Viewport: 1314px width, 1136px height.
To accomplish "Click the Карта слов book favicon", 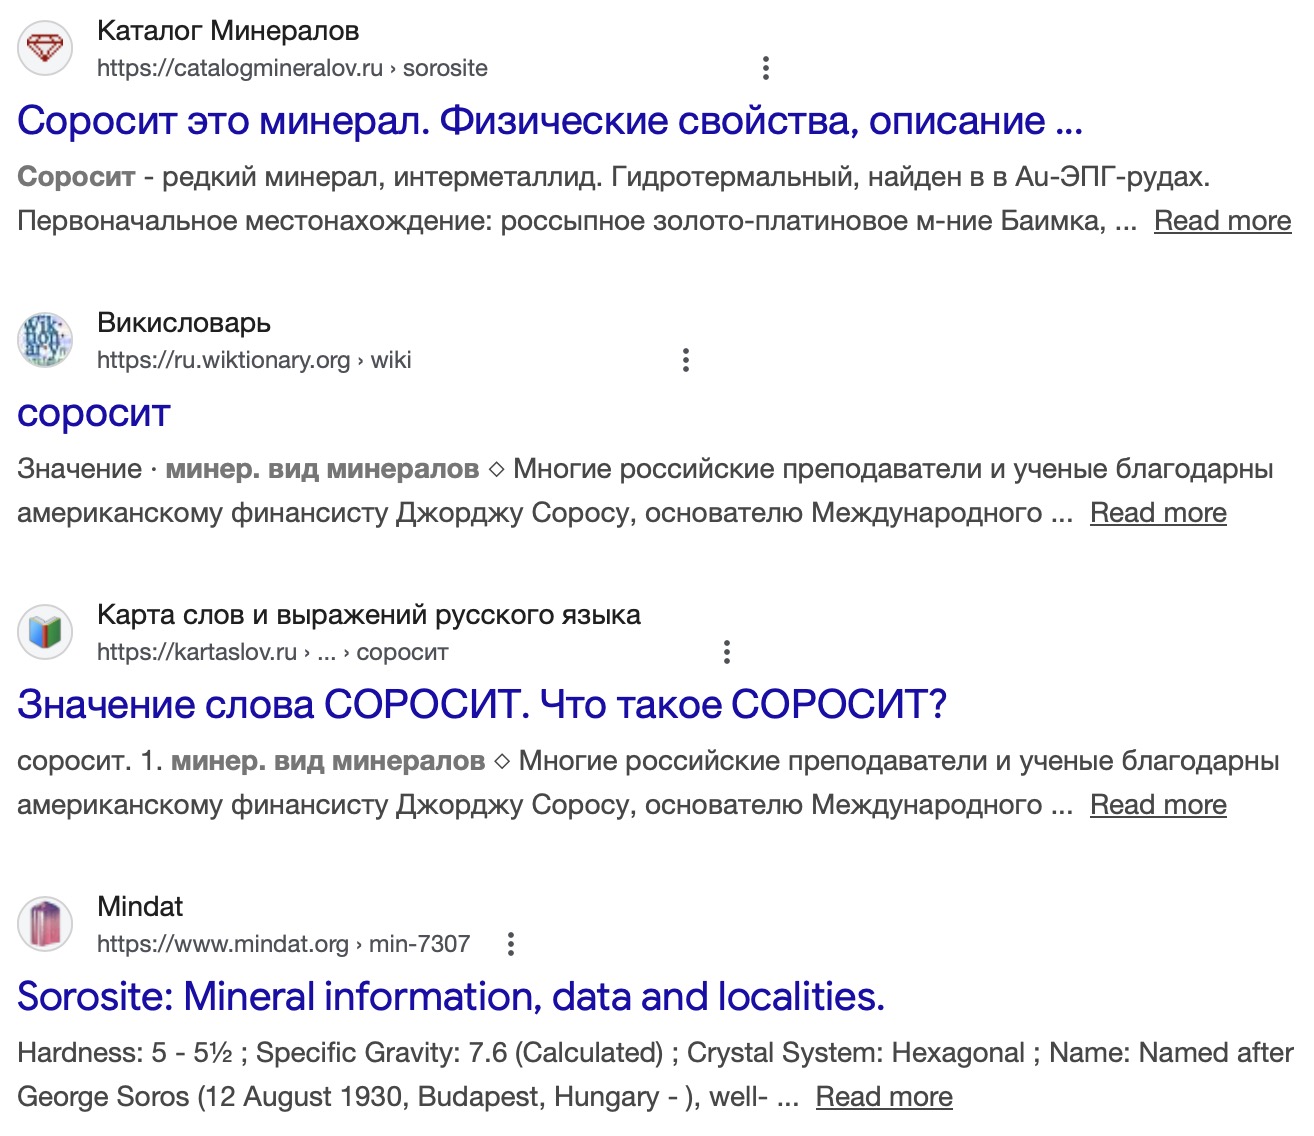I will (45, 632).
